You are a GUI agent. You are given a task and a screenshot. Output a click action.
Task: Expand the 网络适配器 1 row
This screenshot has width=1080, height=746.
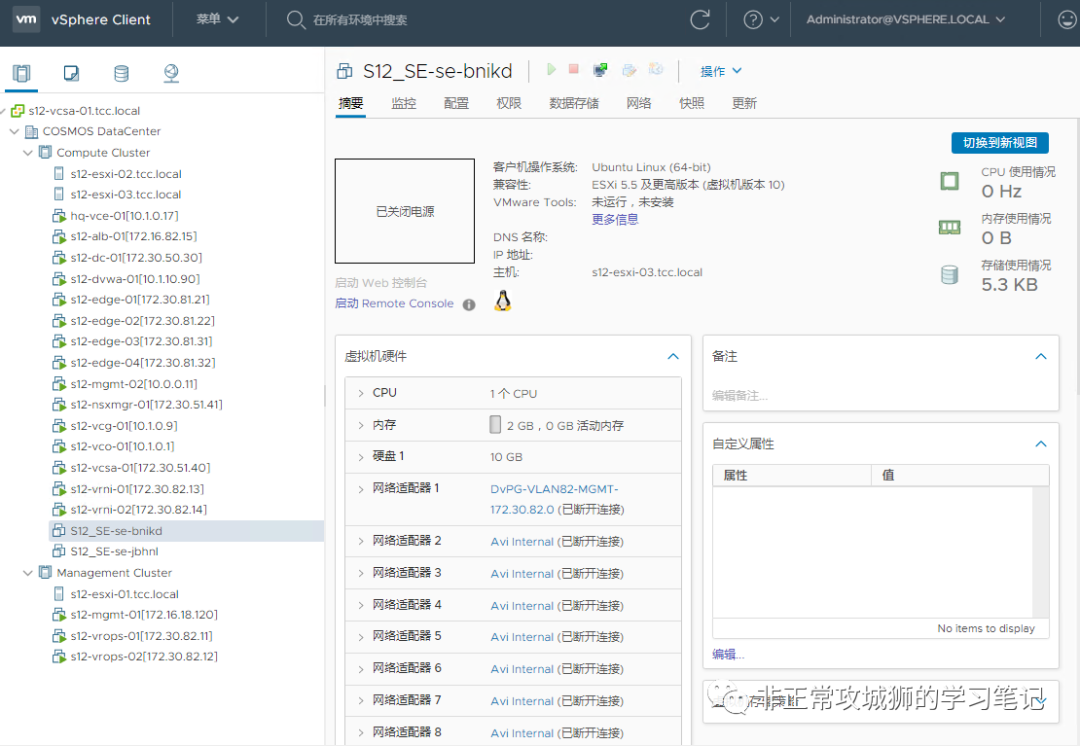coord(360,489)
